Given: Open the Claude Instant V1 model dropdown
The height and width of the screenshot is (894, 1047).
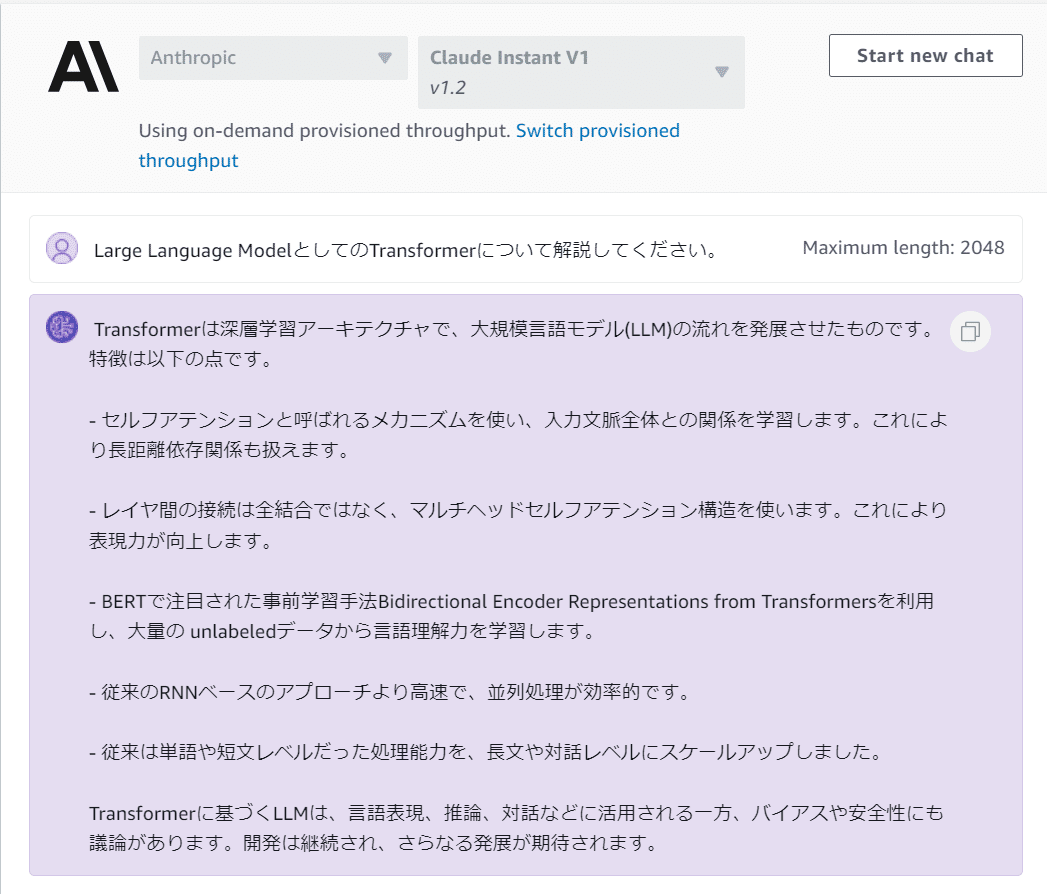Looking at the screenshot, I should coord(581,72).
